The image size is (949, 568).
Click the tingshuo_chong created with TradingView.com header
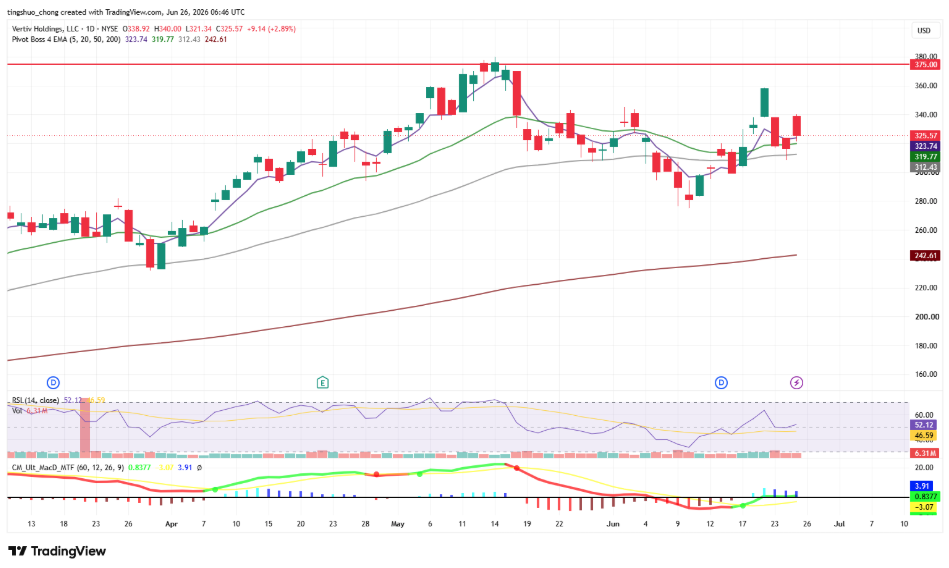pos(126,12)
